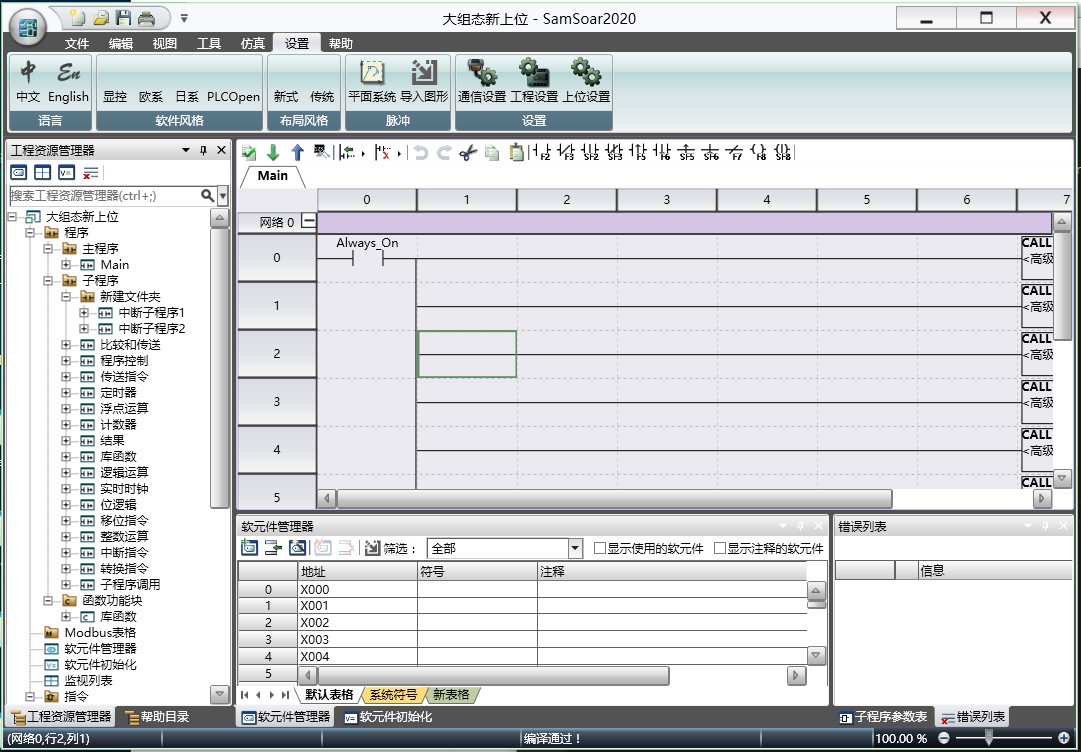Switch to the 系统符号 table tab
Viewport: 1081px width, 752px height.
(x=393, y=695)
